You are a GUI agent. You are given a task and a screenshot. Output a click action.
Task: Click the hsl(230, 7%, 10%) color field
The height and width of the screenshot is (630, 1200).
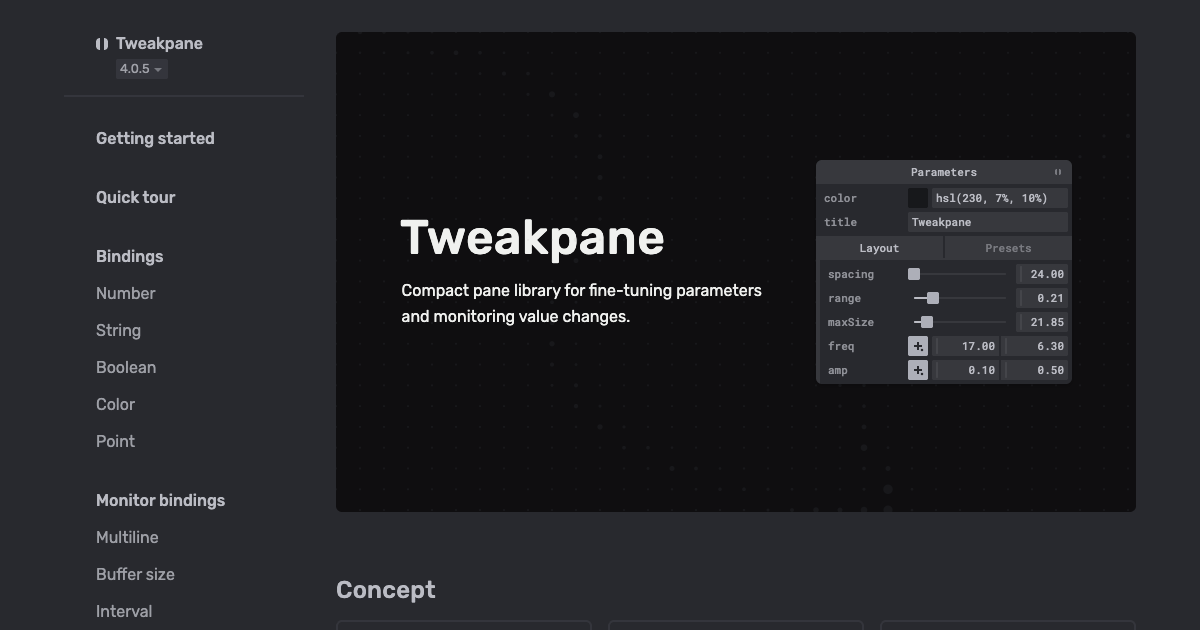pyautogui.click(x=1000, y=198)
